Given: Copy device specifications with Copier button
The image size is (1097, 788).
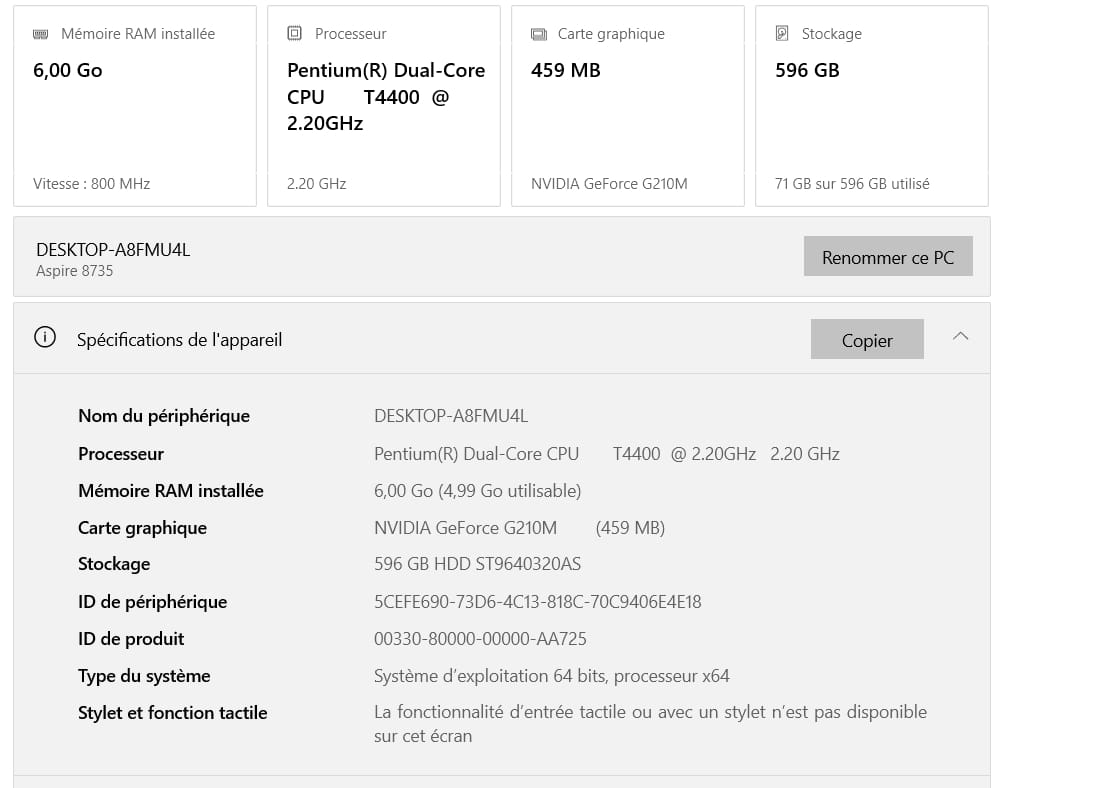Looking at the screenshot, I should coord(867,339).
